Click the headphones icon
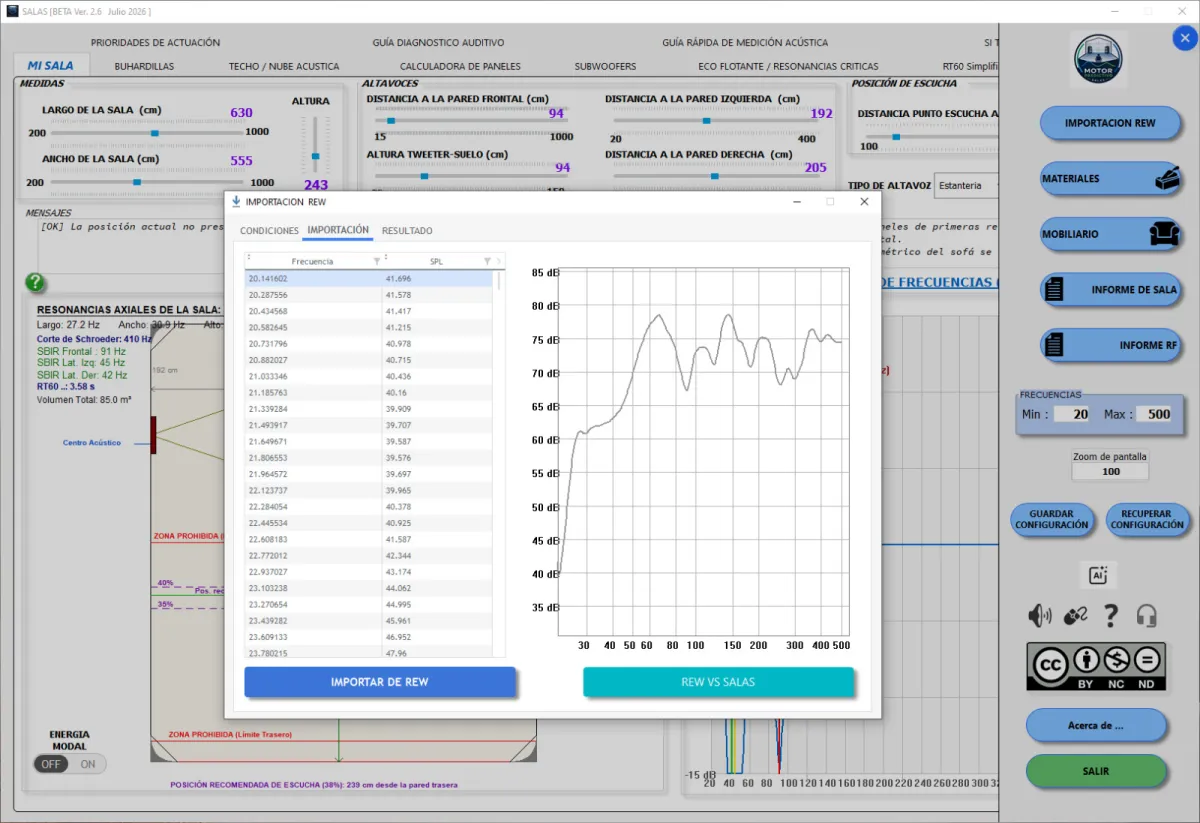This screenshot has width=1200, height=823. pos(1146,615)
